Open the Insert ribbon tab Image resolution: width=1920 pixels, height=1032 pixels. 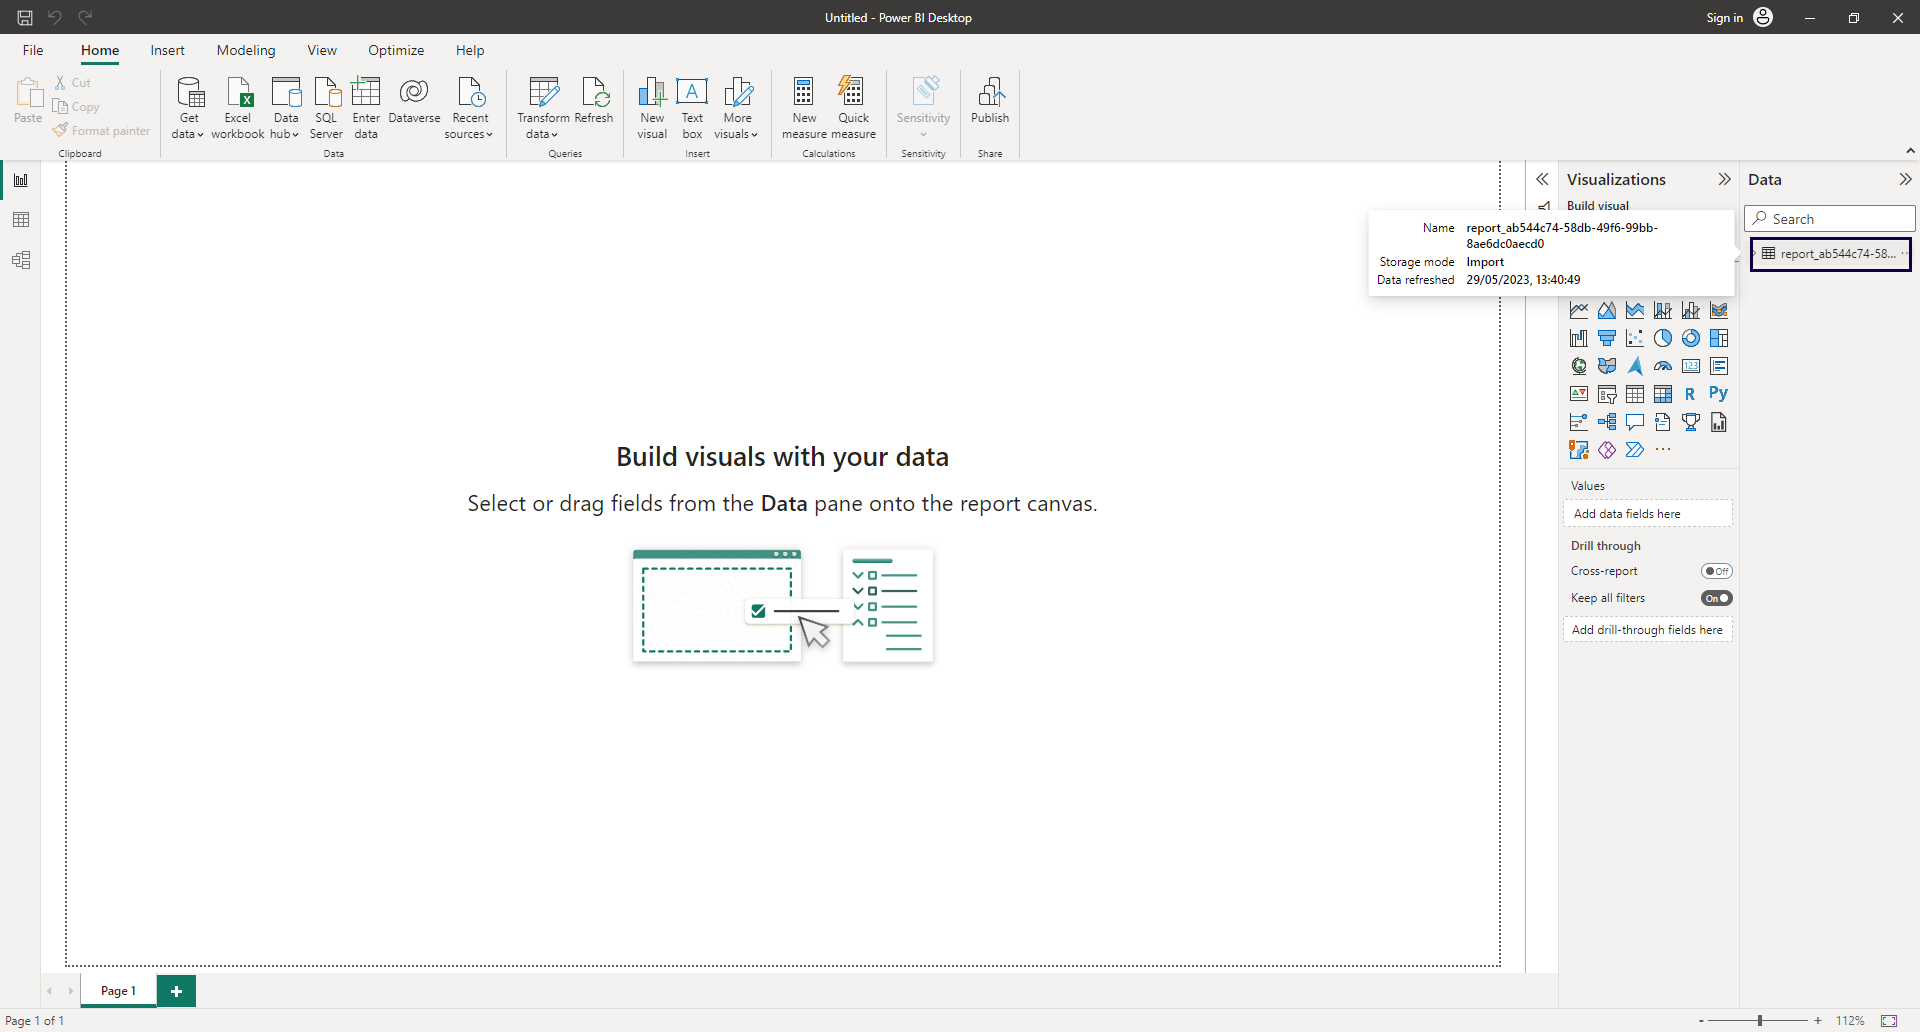(167, 50)
